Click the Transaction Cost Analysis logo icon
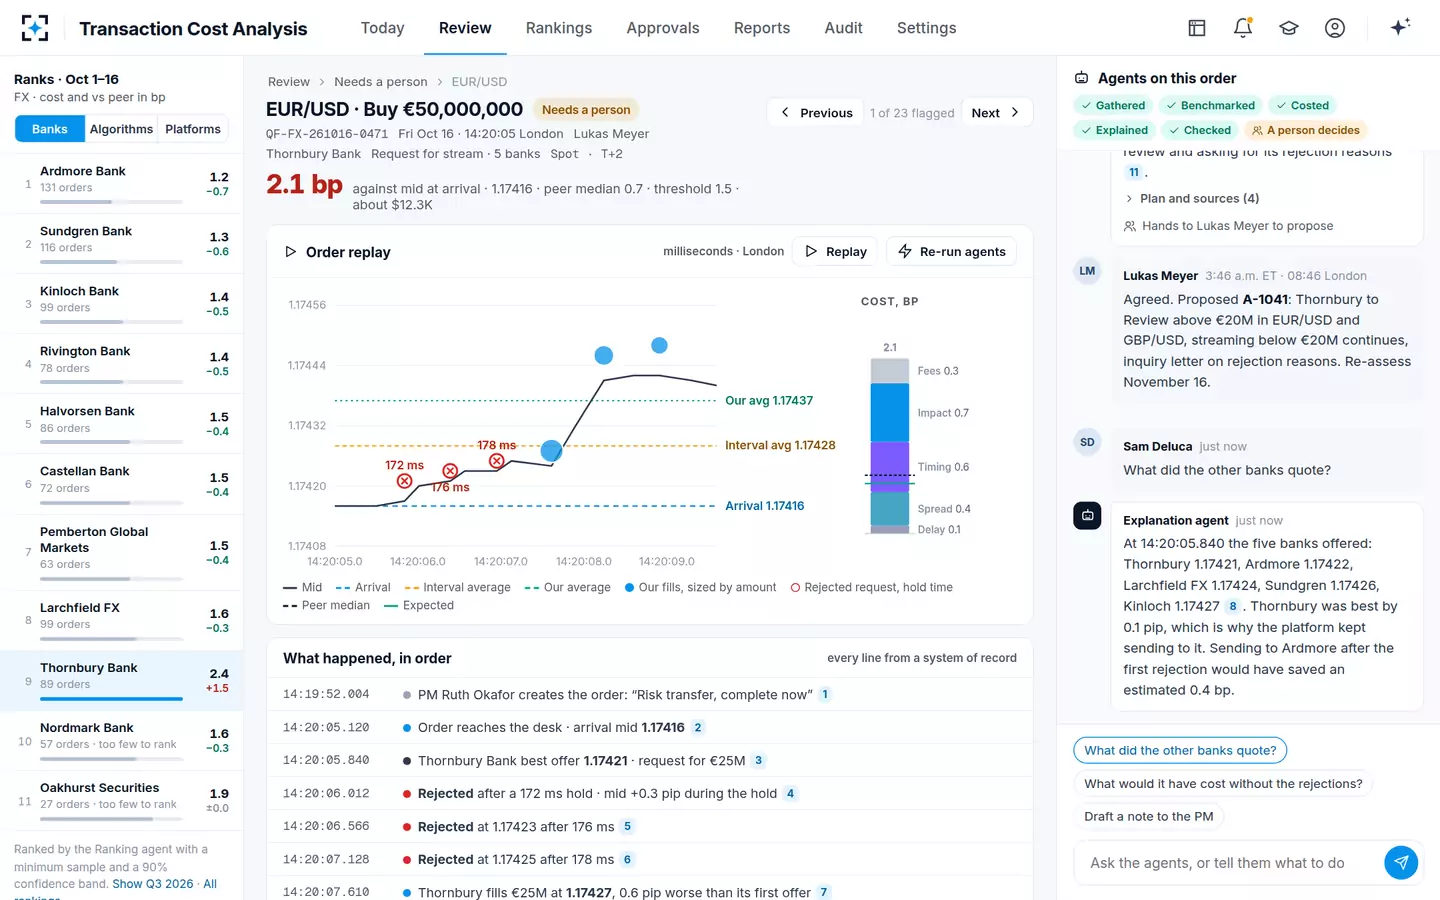Image resolution: width=1440 pixels, height=900 pixels. point(35,28)
